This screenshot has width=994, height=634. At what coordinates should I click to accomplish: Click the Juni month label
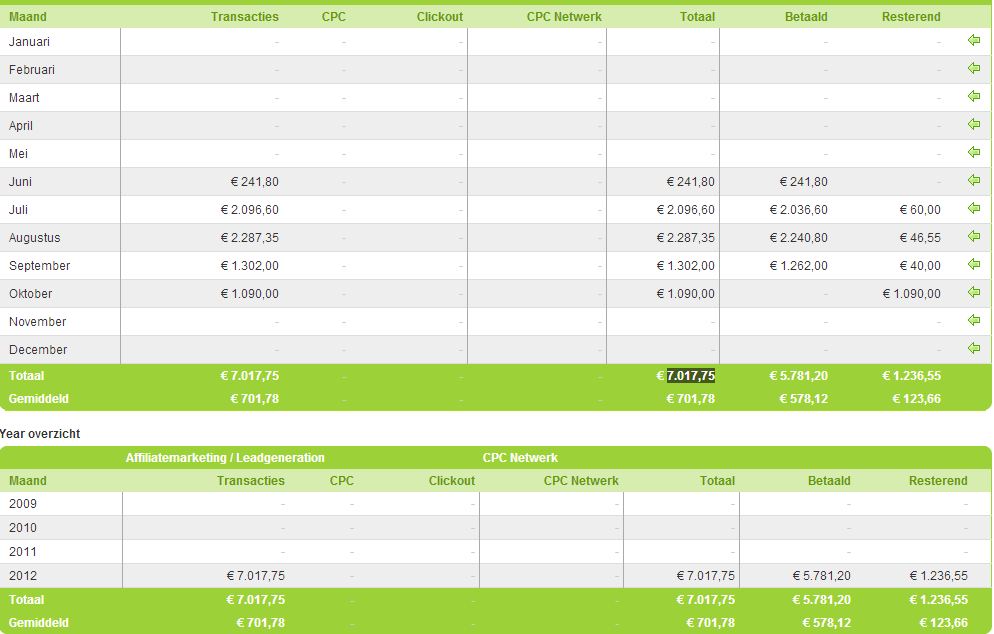click(x=20, y=182)
